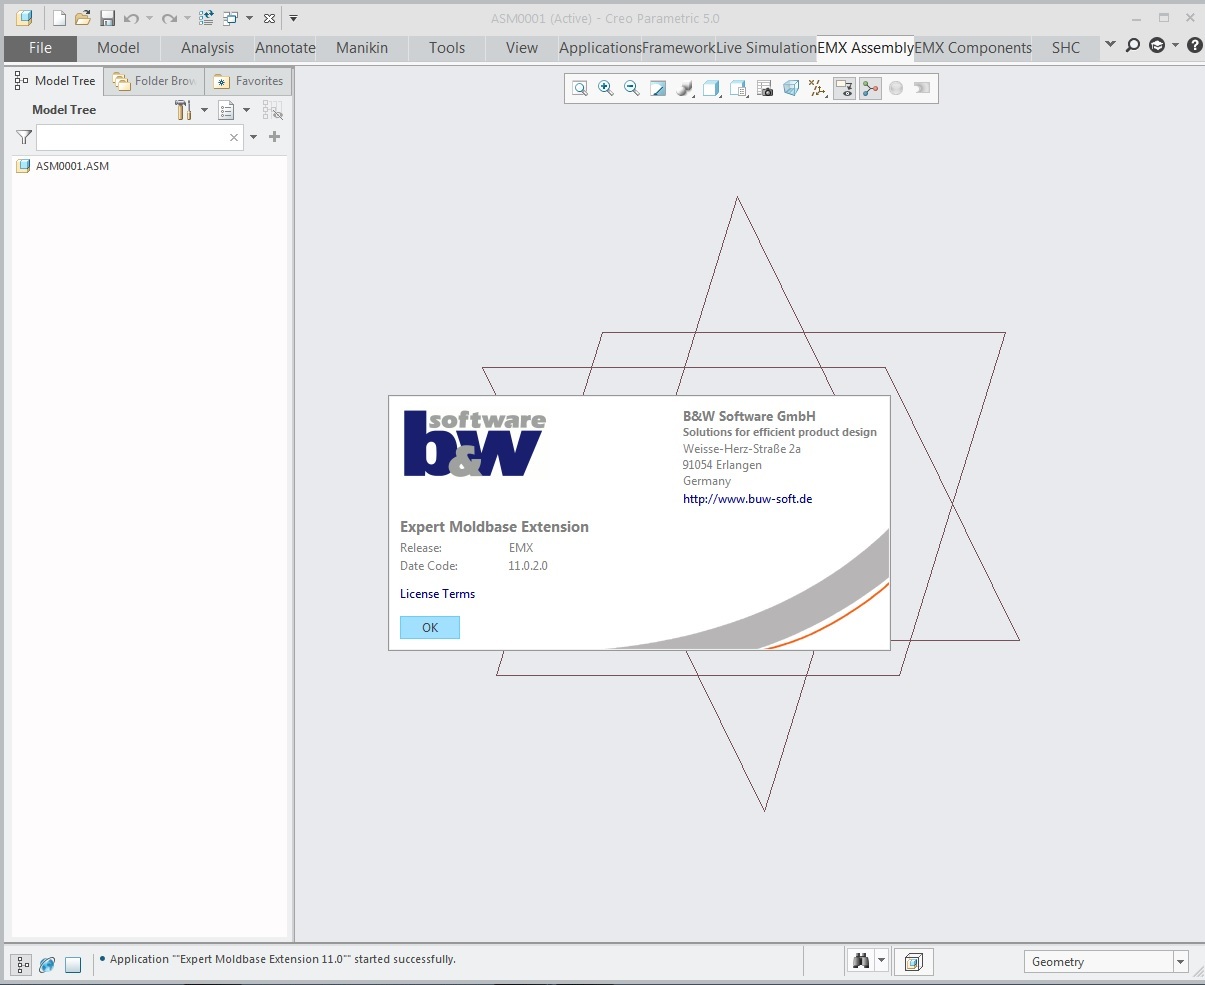The image size is (1205, 985).
Task: Open a file with the folder icon
Action: coord(83,18)
